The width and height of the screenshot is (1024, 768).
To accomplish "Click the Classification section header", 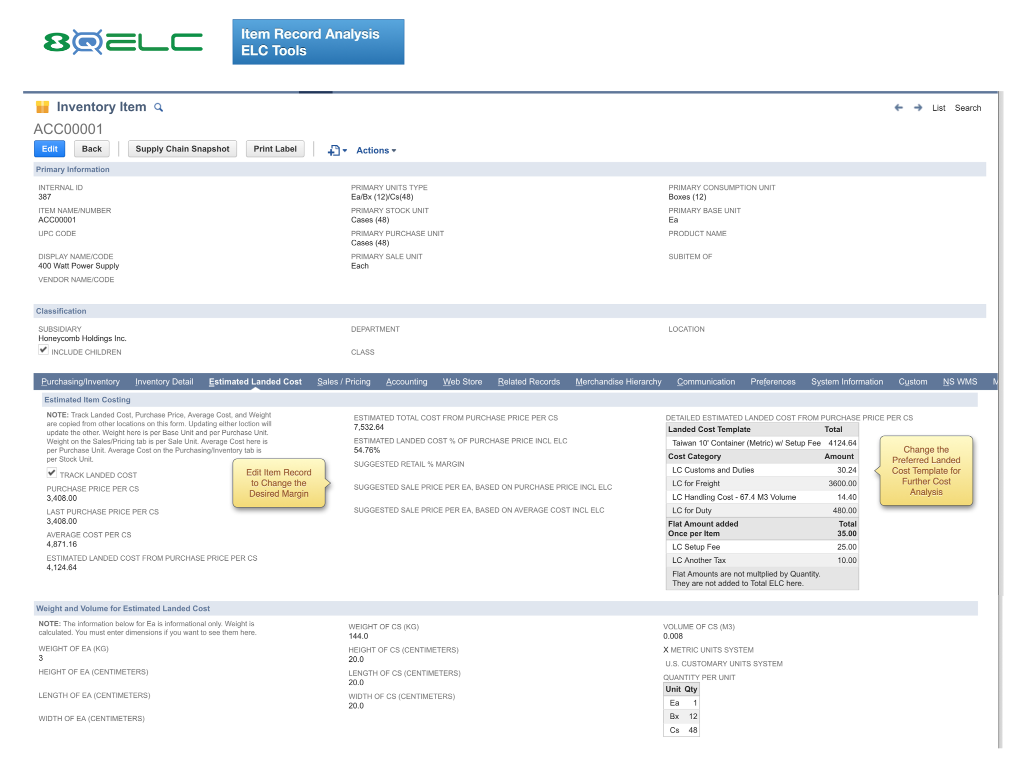I will point(509,312).
